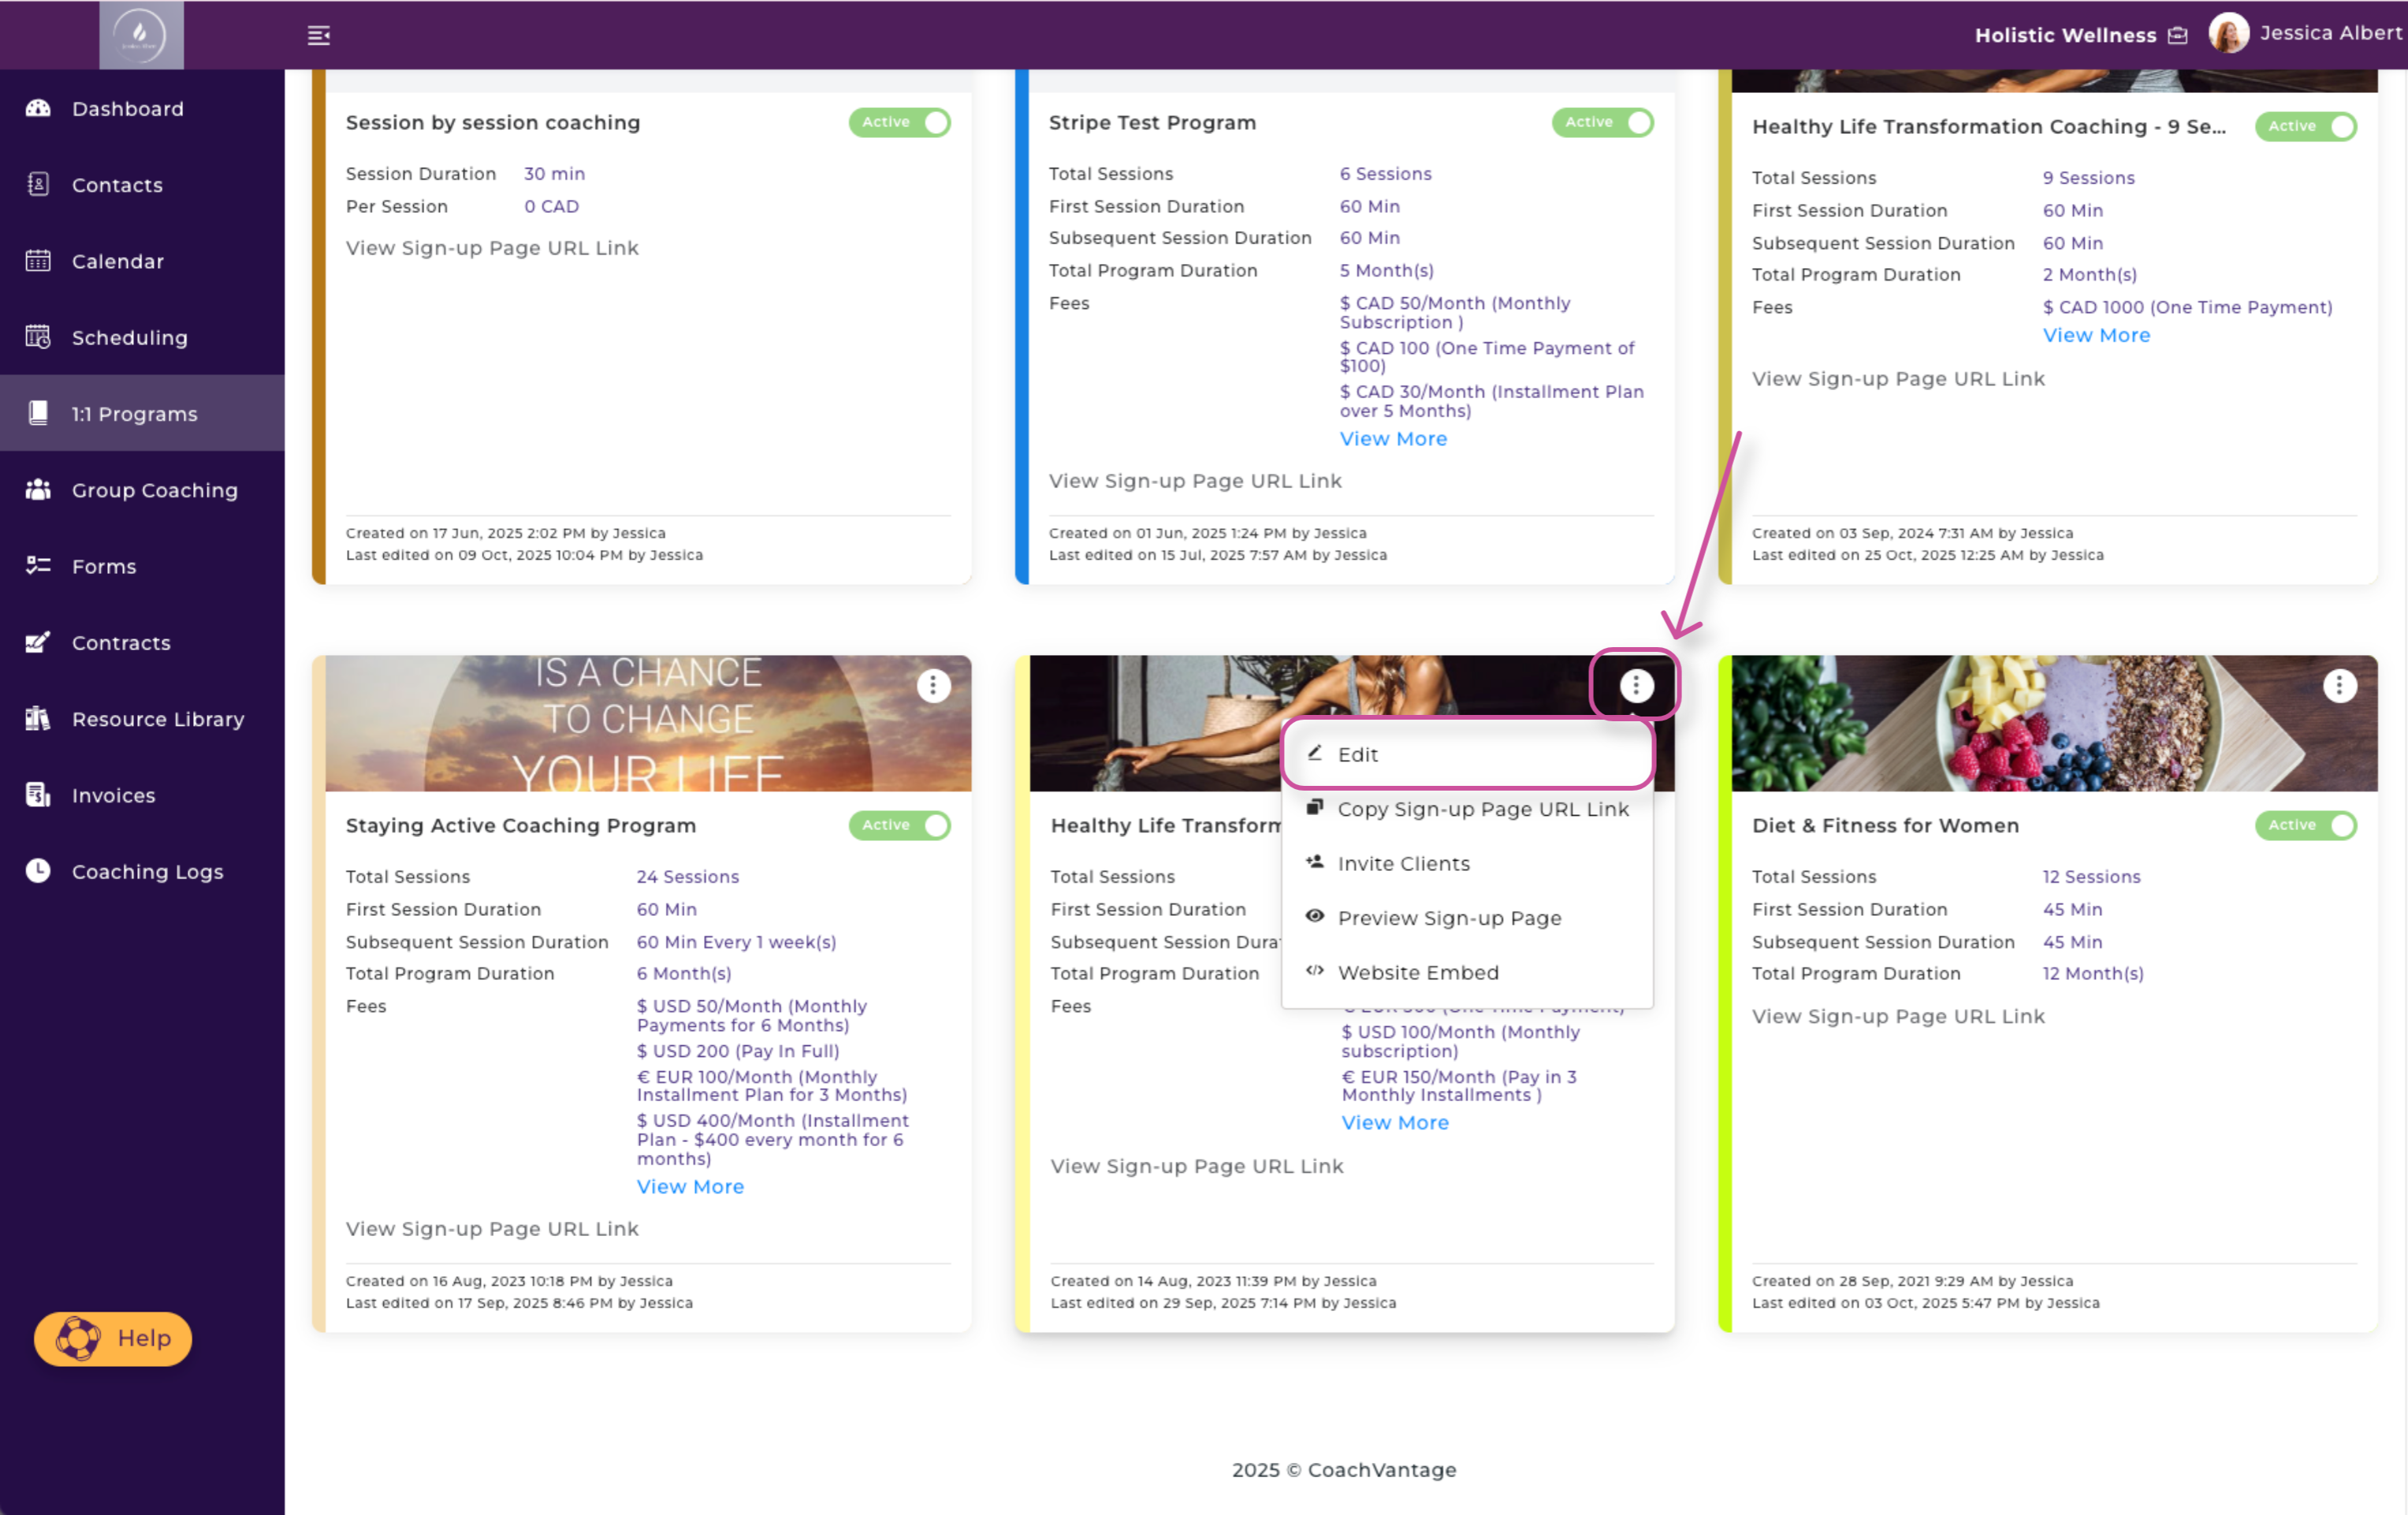The height and width of the screenshot is (1515, 2408).
Task: Open Jessica Albert's profile avatar
Action: [2228, 33]
